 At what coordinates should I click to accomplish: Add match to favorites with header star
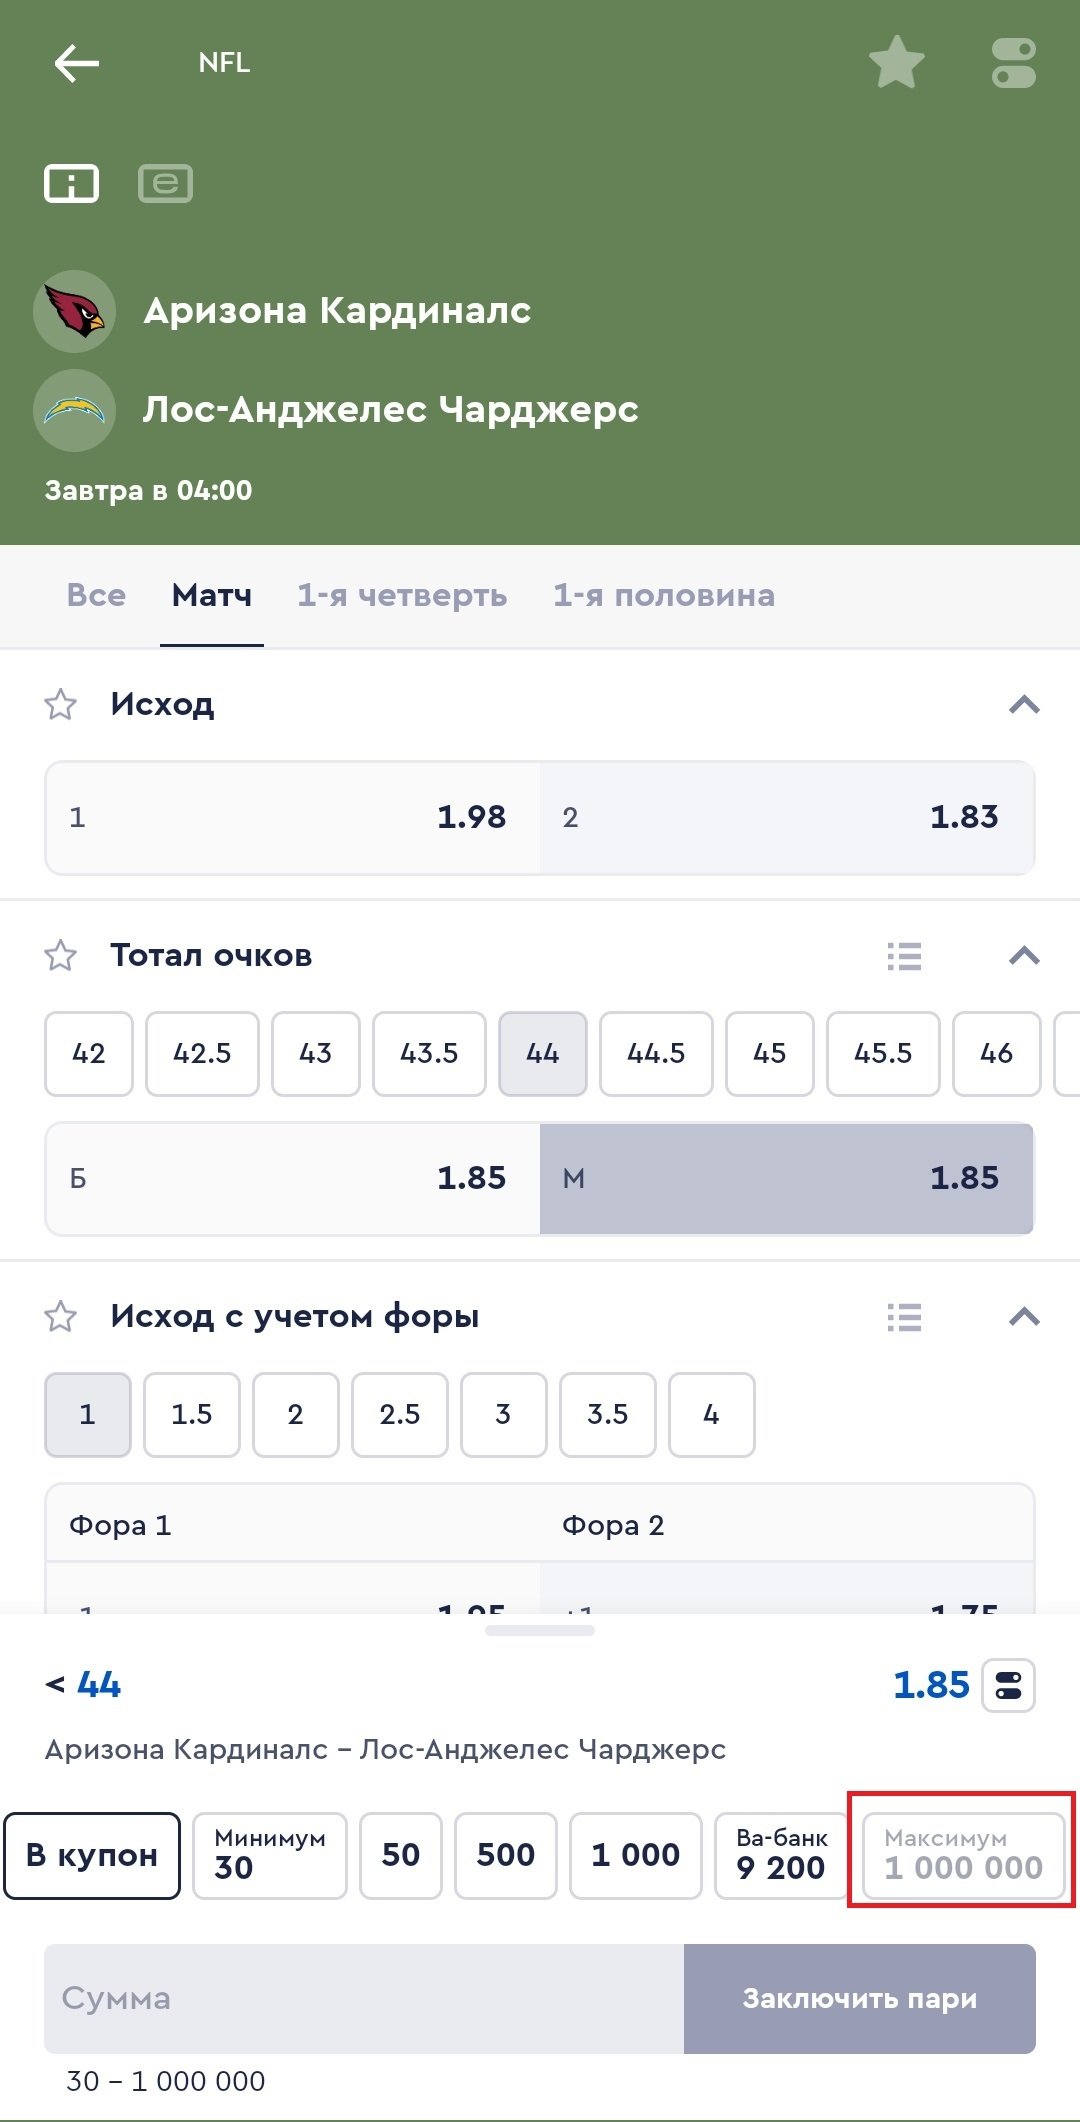pyautogui.click(x=896, y=62)
